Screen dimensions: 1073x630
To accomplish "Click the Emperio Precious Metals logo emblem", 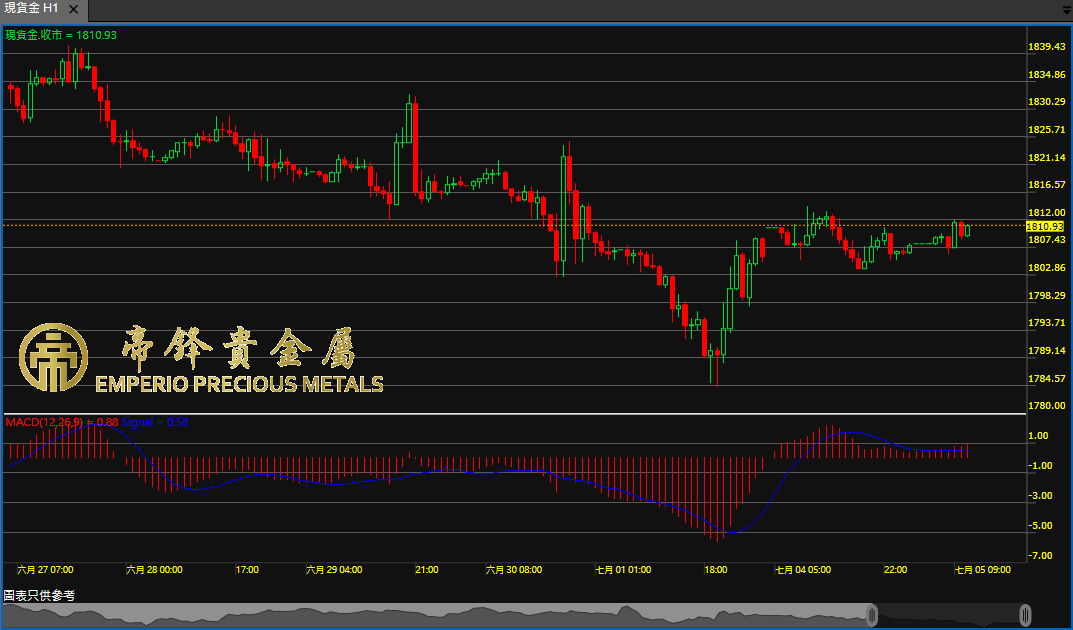I will click(53, 357).
